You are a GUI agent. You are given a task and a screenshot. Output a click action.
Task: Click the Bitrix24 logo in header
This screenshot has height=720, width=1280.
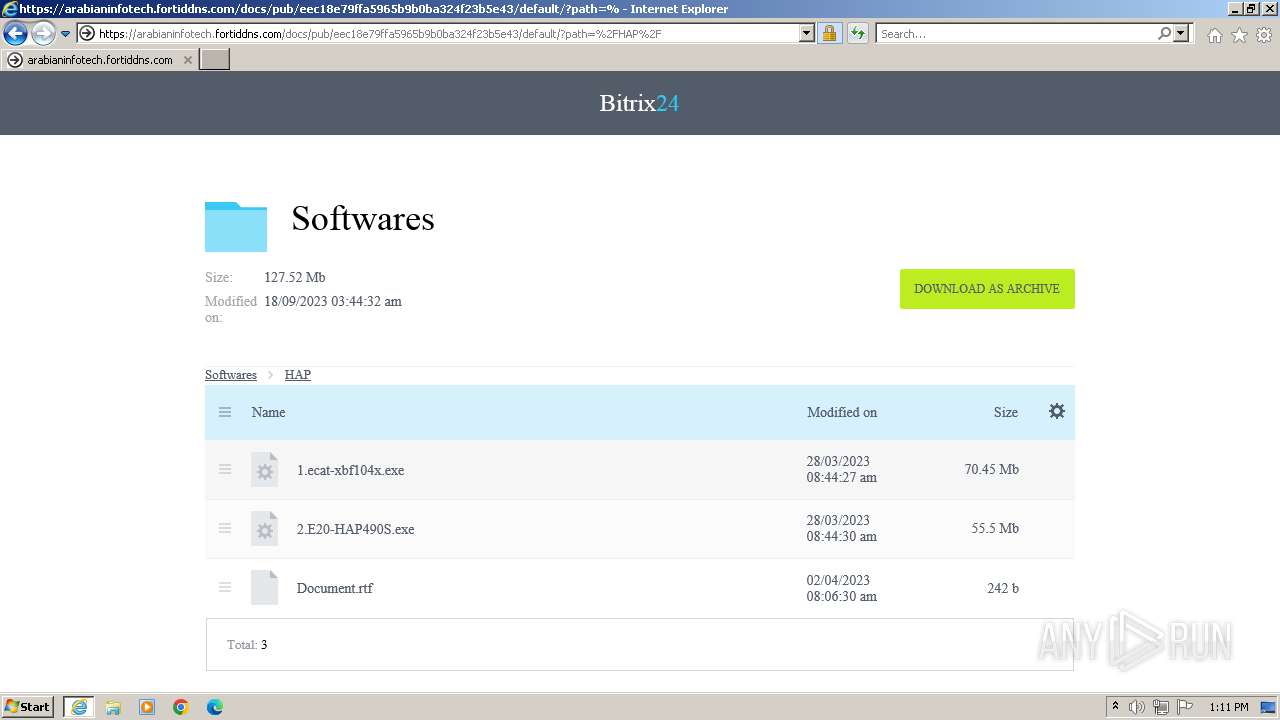coord(639,103)
